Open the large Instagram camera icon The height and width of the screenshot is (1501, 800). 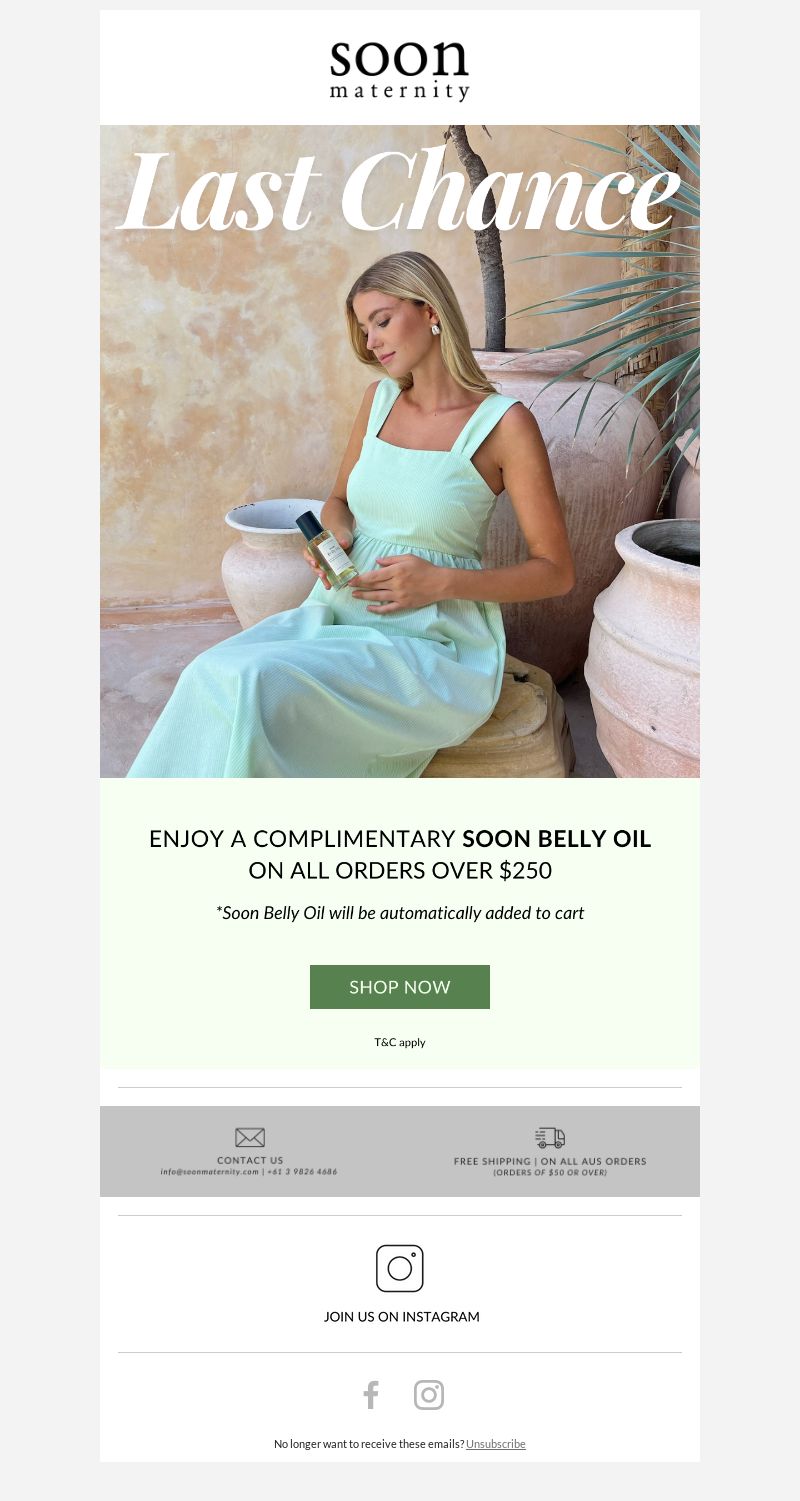click(x=400, y=1268)
